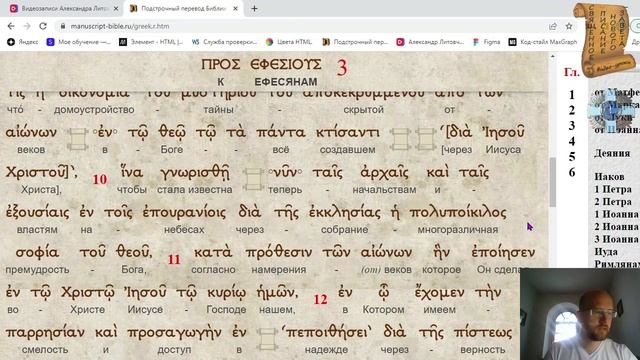Go to chapter 2

tap(572, 110)
